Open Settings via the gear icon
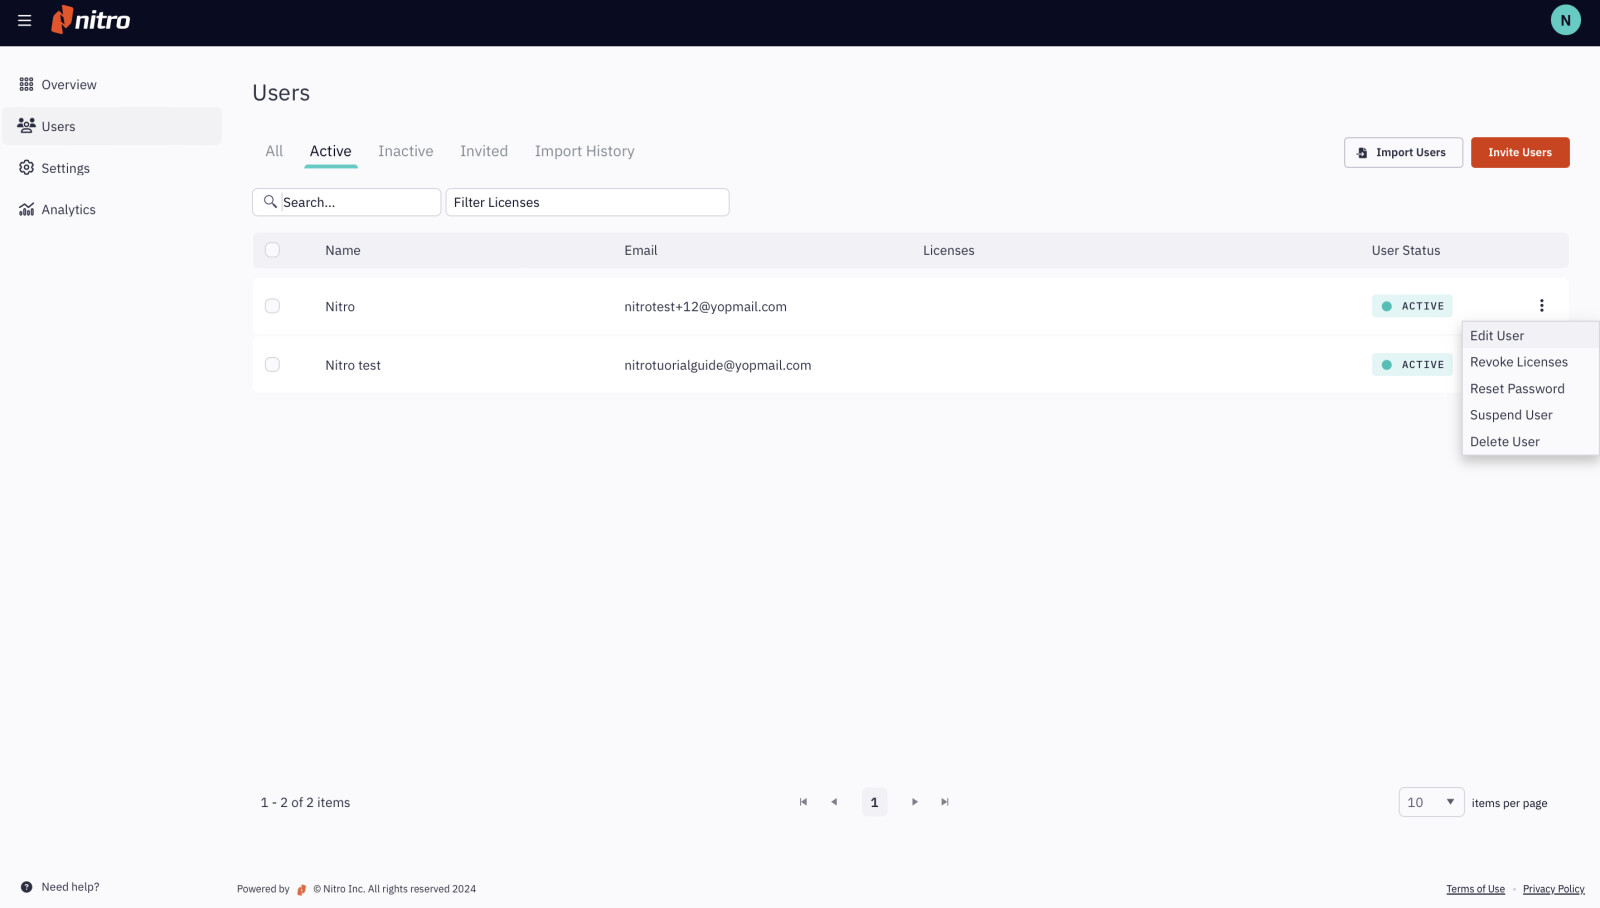The width and height of the screenshot is (1600, 908). [x=27, y=167]
